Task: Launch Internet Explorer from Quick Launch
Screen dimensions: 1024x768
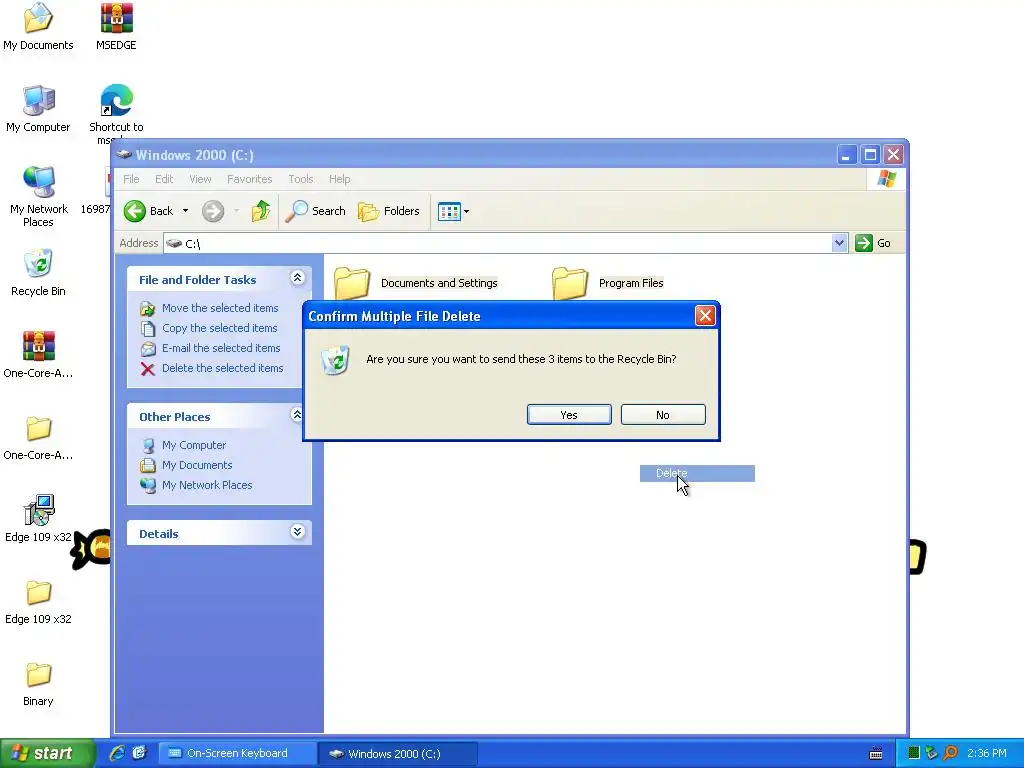Action: point(117,753)
